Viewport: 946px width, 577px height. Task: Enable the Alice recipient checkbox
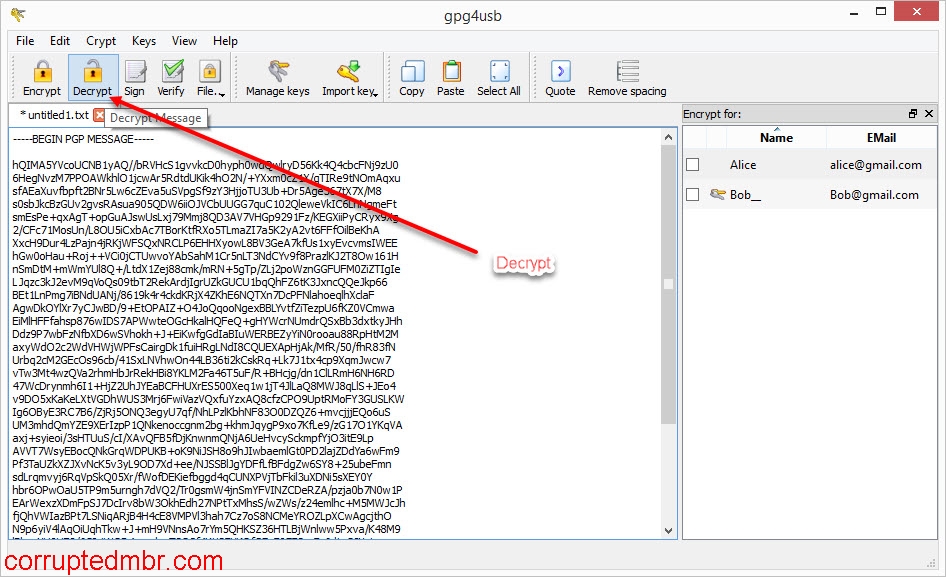pos(693,164)
